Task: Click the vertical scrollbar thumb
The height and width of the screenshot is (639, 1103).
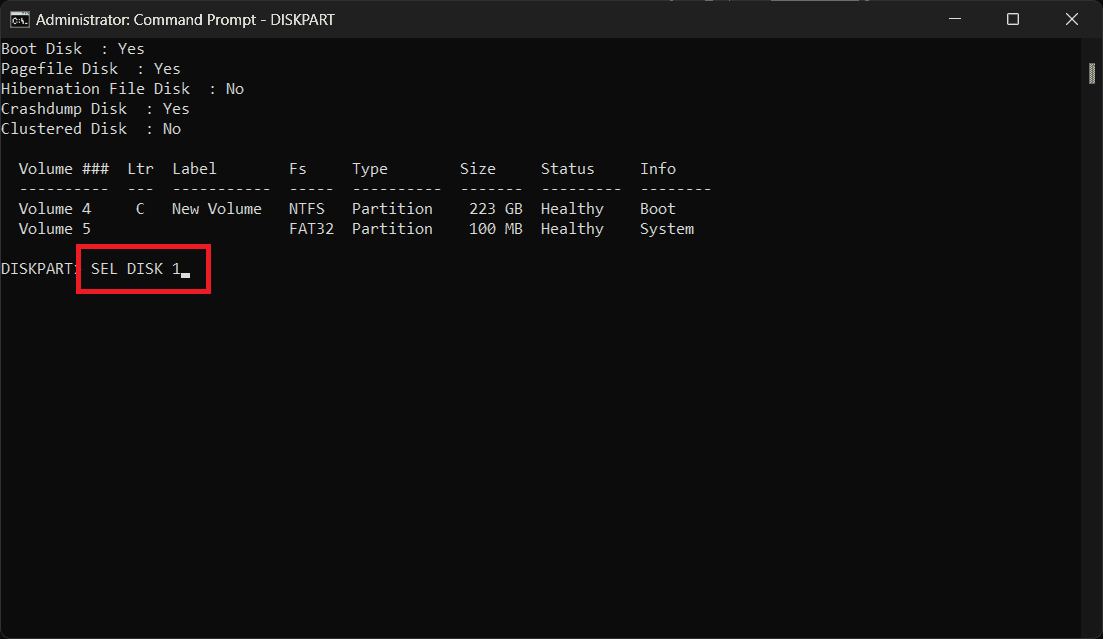Action: (x=1092, y=73)
